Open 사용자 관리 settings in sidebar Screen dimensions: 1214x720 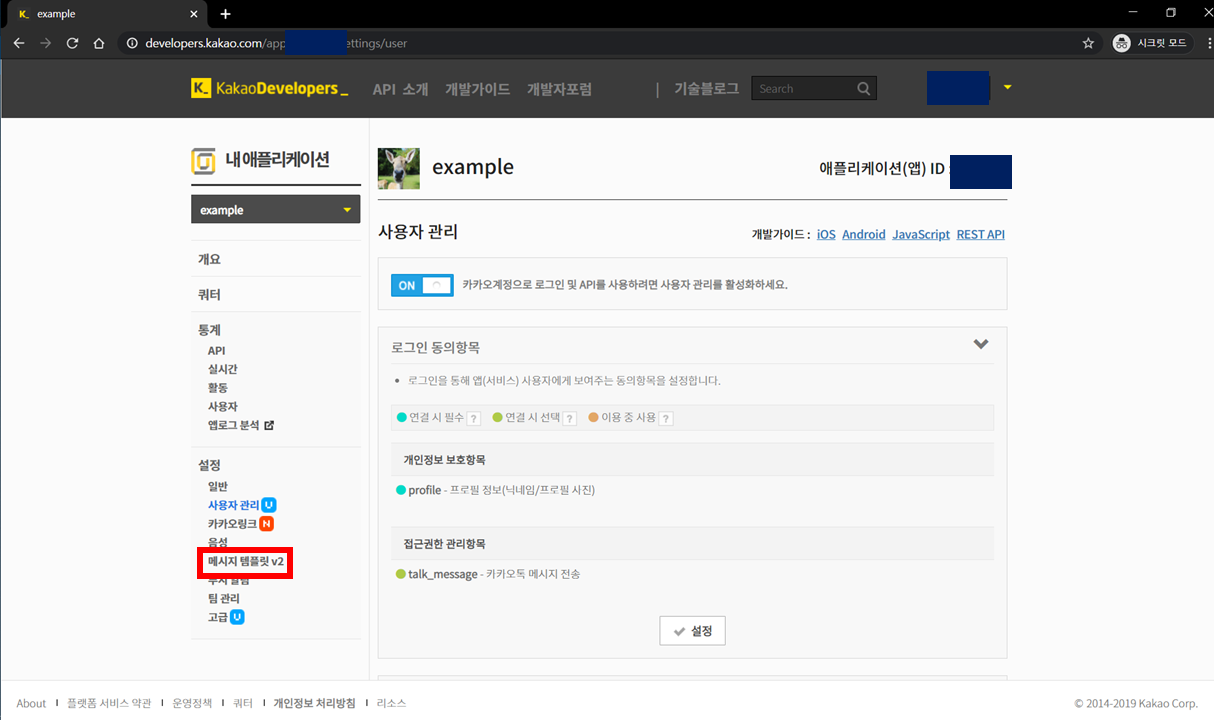point(233,505)
